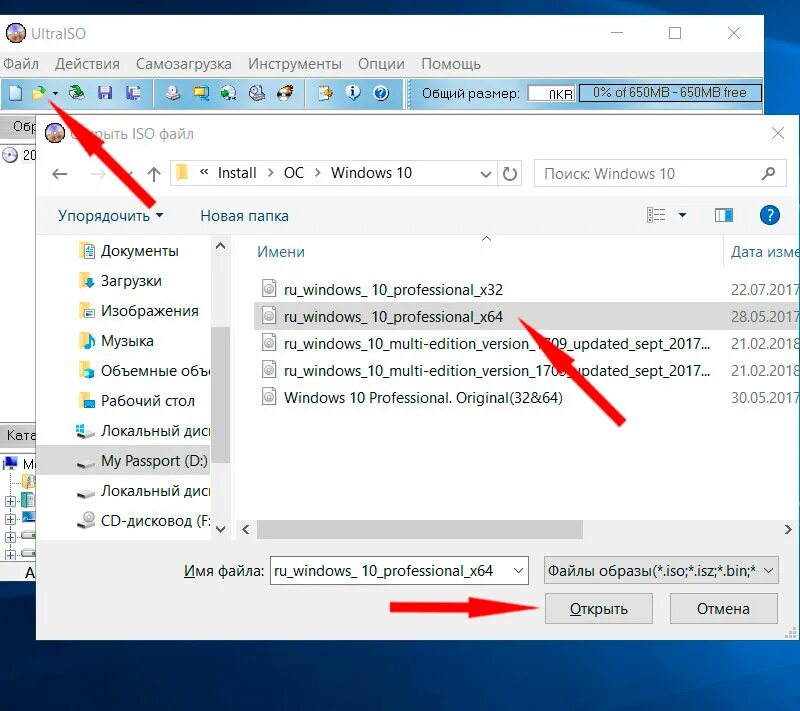The image size is (800, 711).
Task: Sort by the Имени column header
Action: pos(281,252)
